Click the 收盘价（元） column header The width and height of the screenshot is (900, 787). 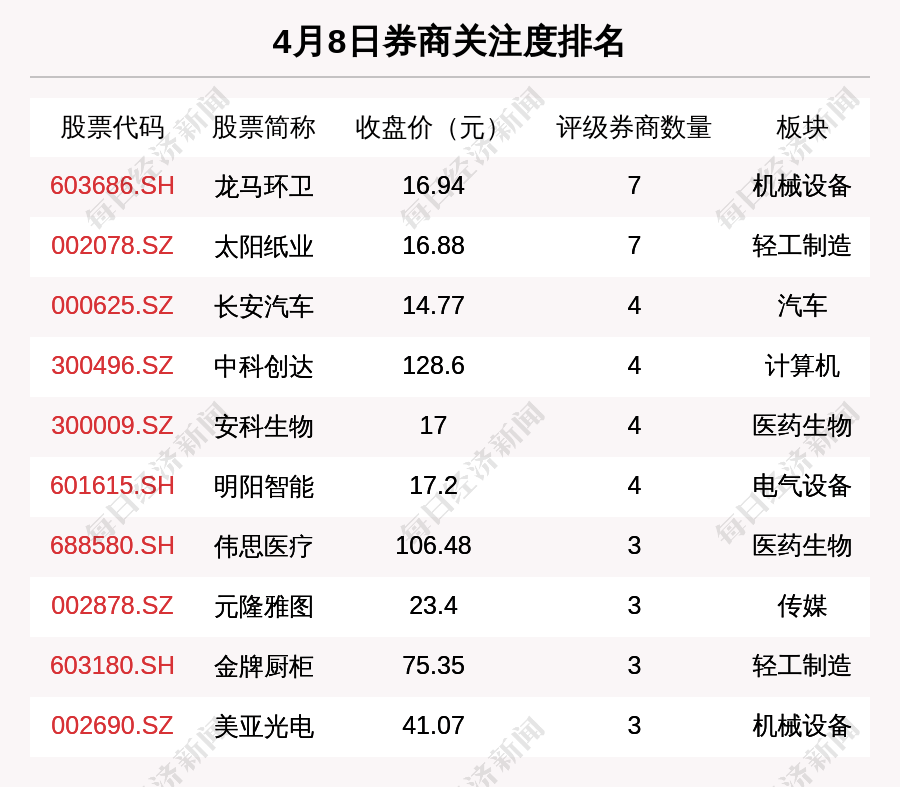click(x=433, y=128)
